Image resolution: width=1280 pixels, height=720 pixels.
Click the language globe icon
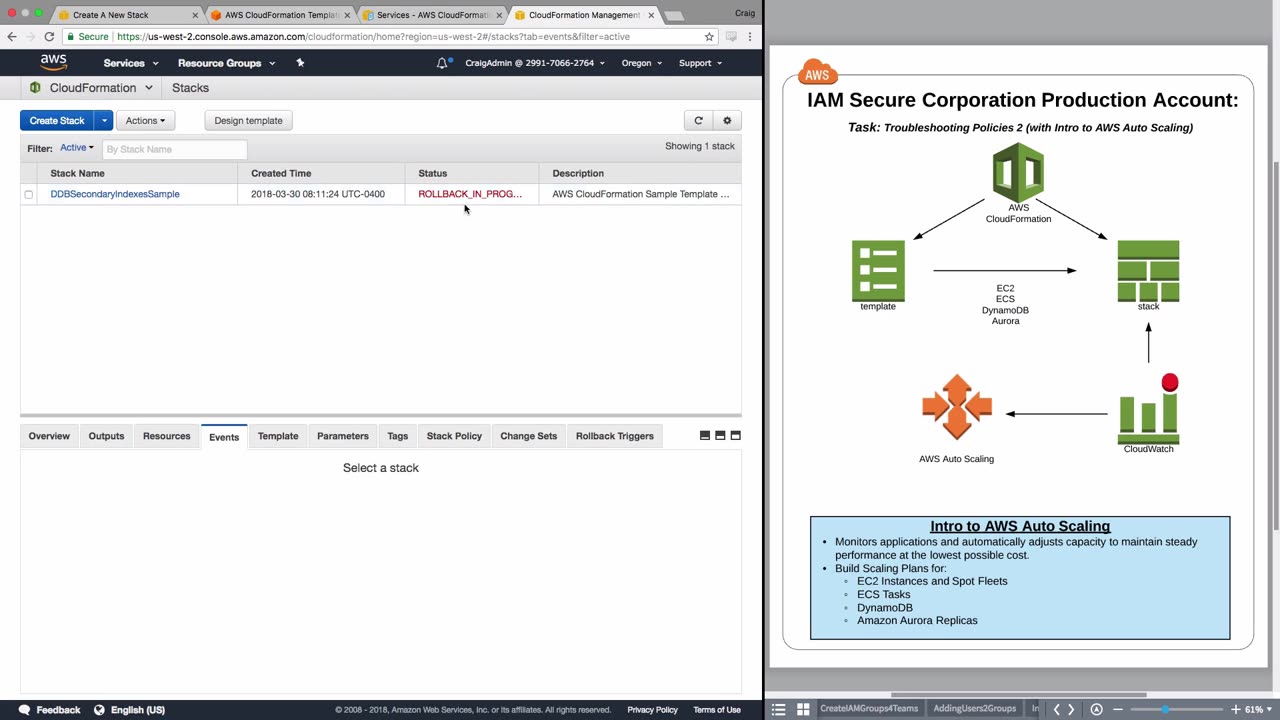coord(99,710)
